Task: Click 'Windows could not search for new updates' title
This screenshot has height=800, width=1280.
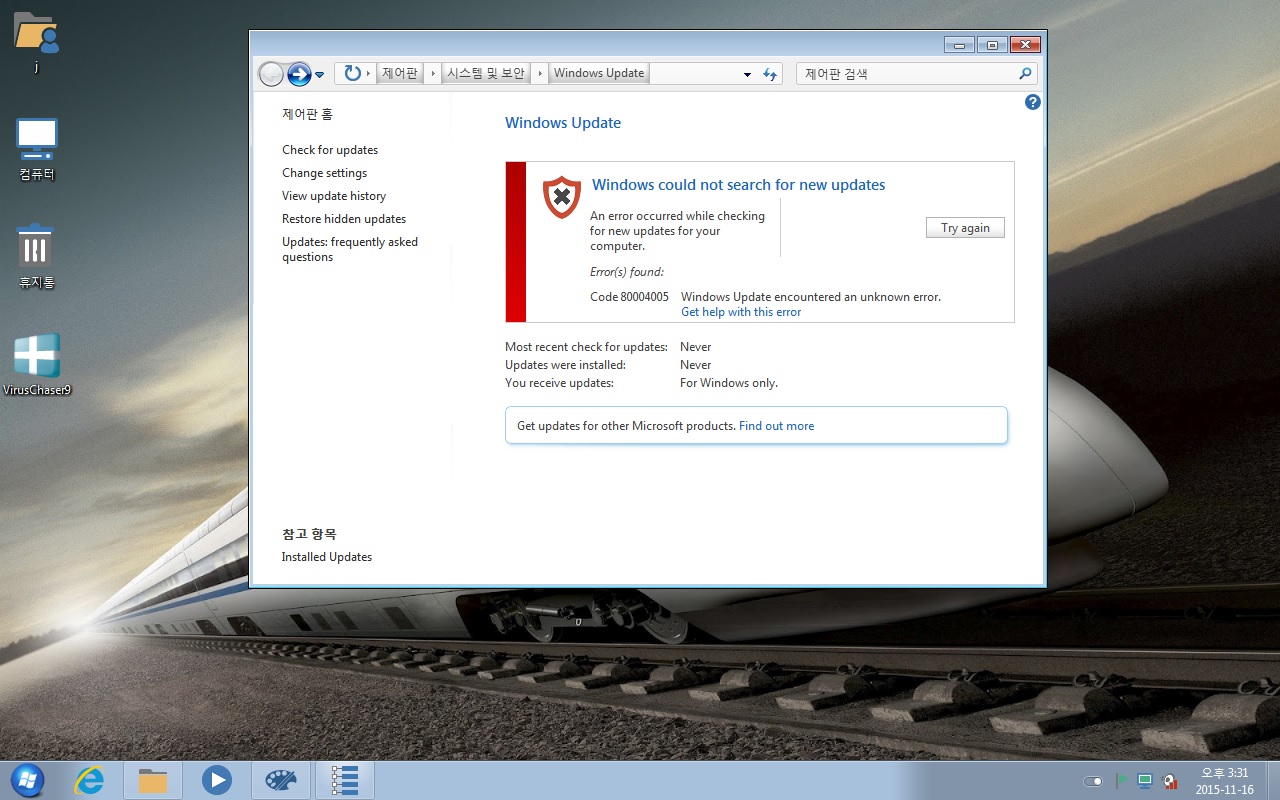Action: click(x=738, y=185)
